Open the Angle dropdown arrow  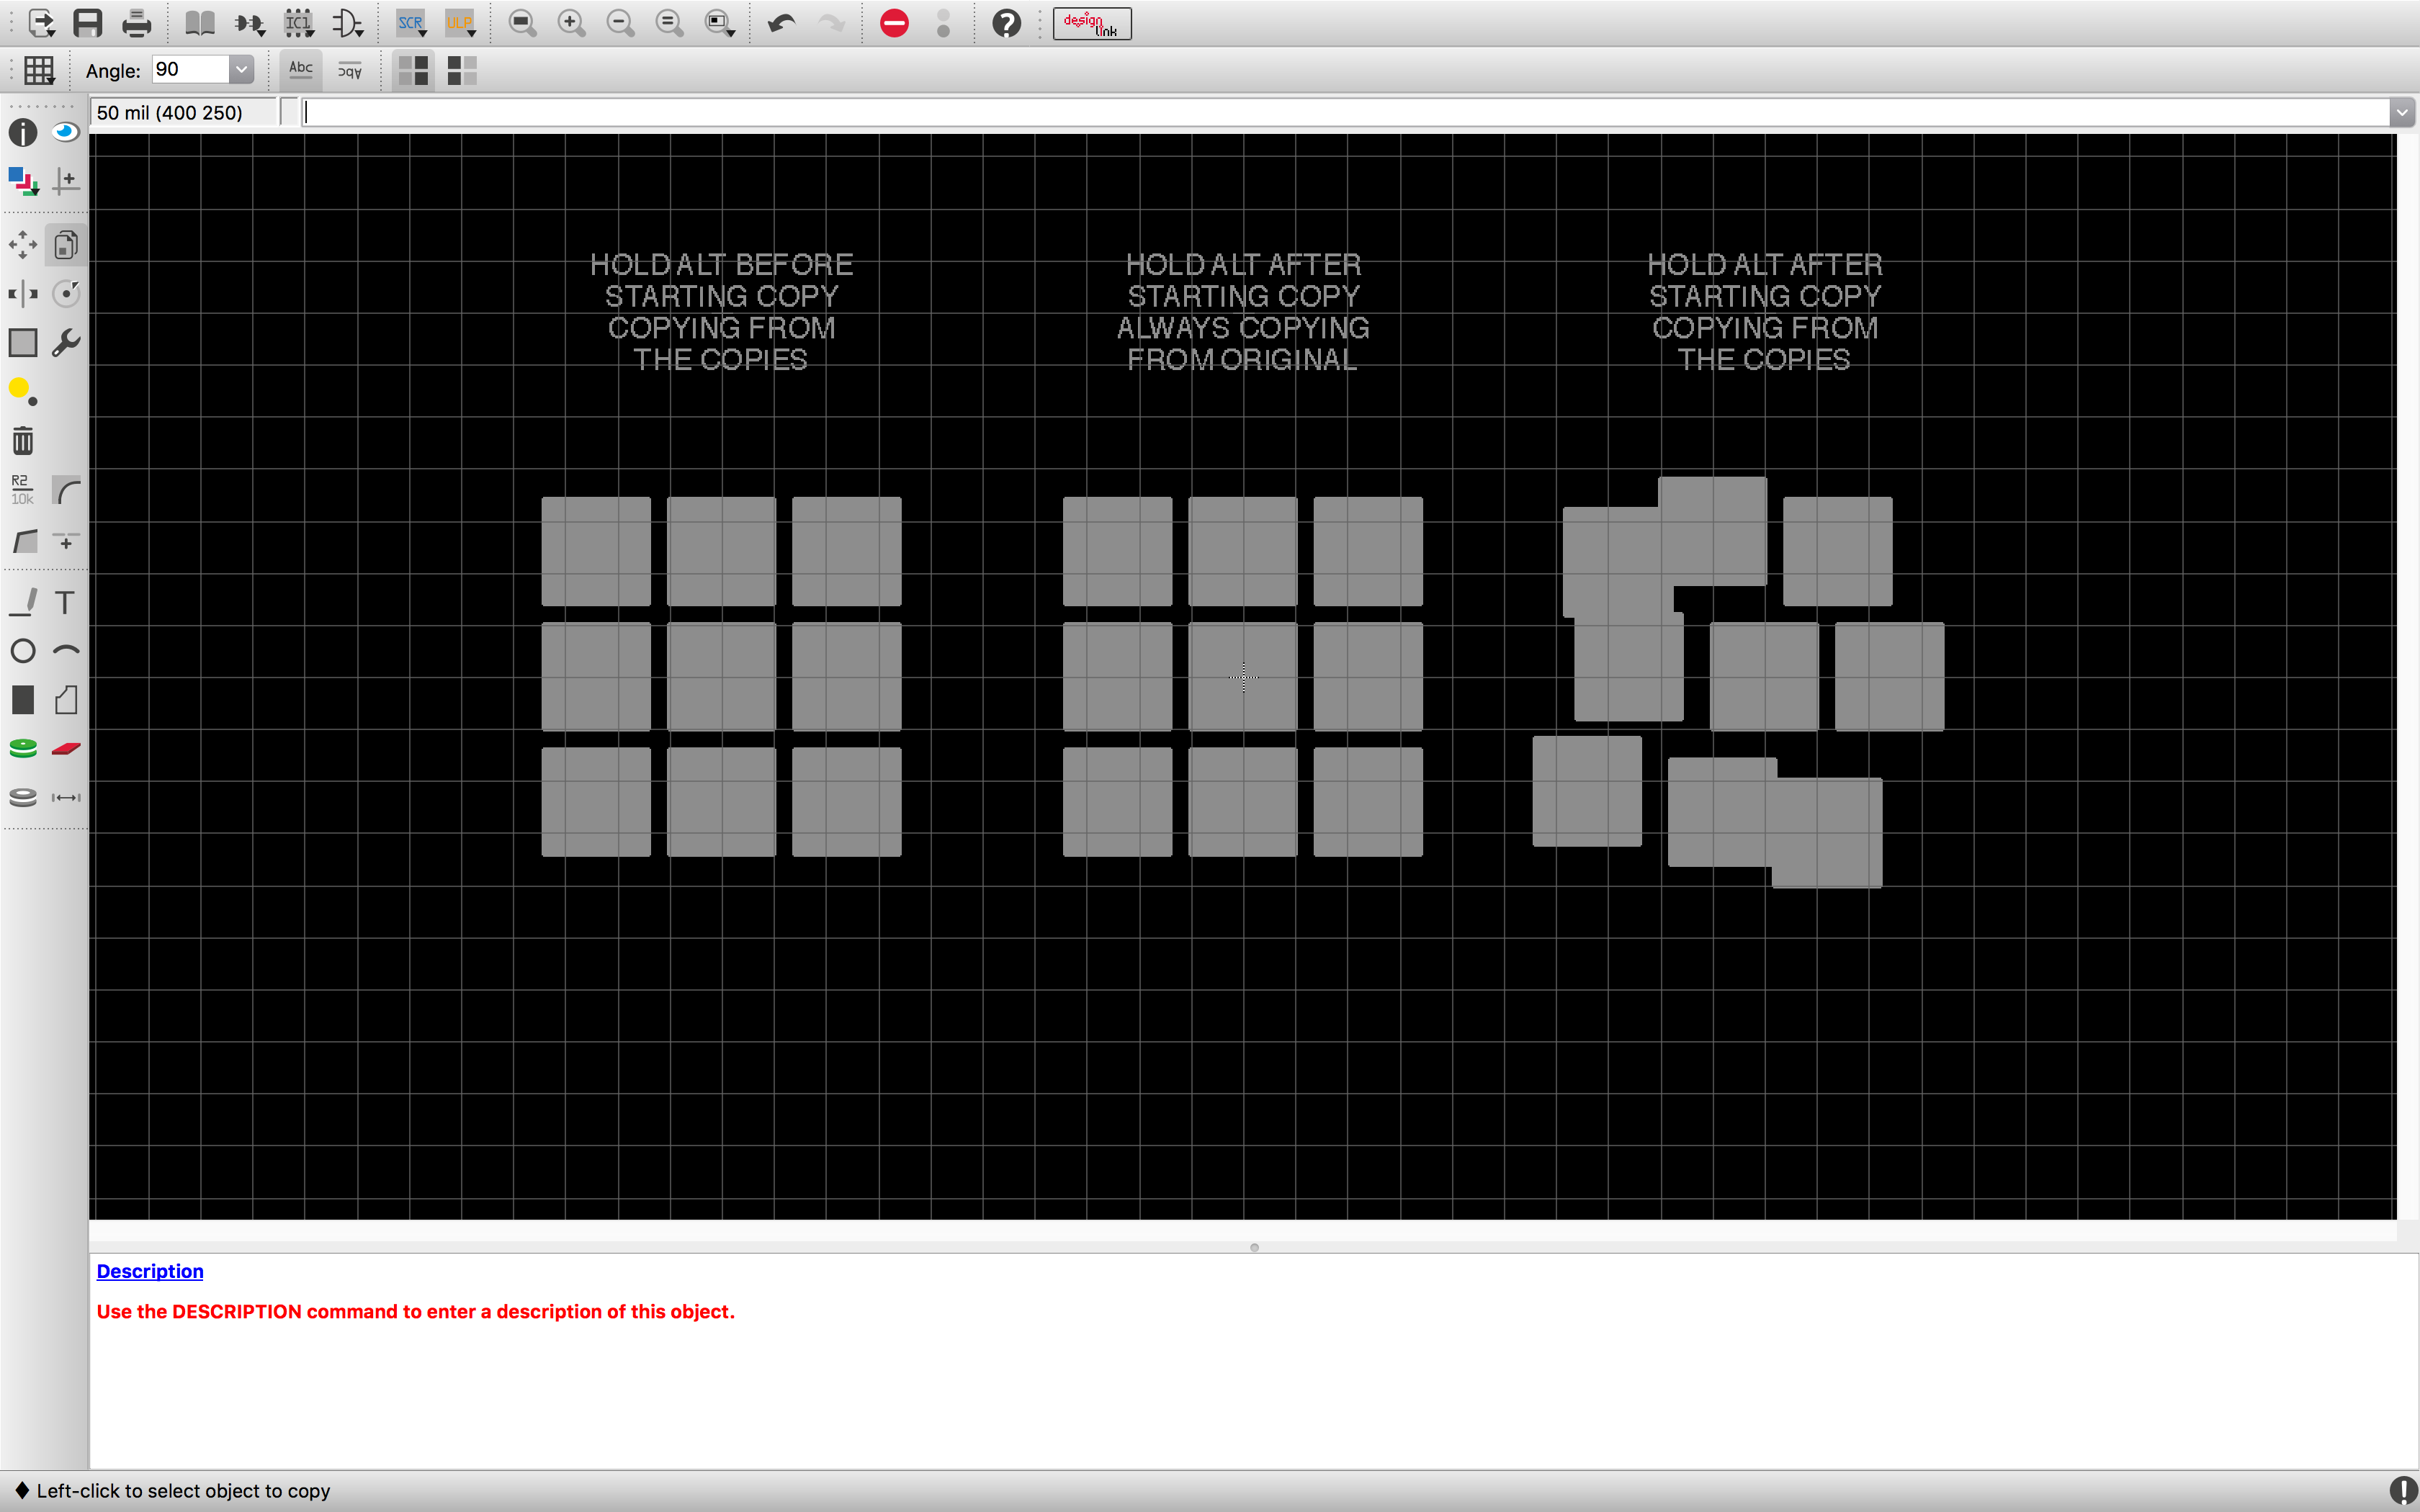pos(241,69)
